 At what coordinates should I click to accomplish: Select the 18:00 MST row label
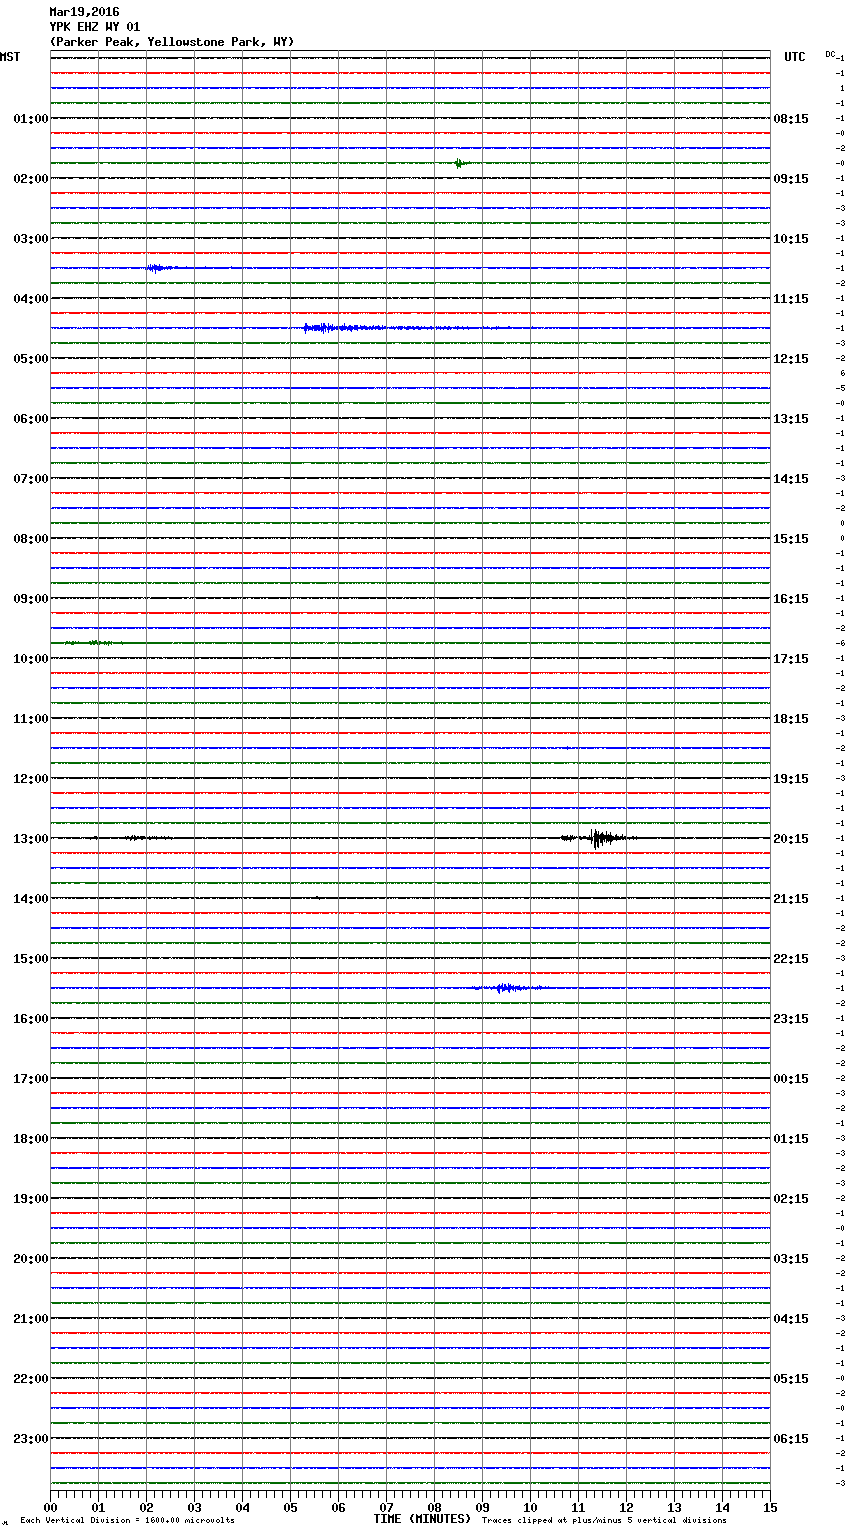[x=31, y=1139]
